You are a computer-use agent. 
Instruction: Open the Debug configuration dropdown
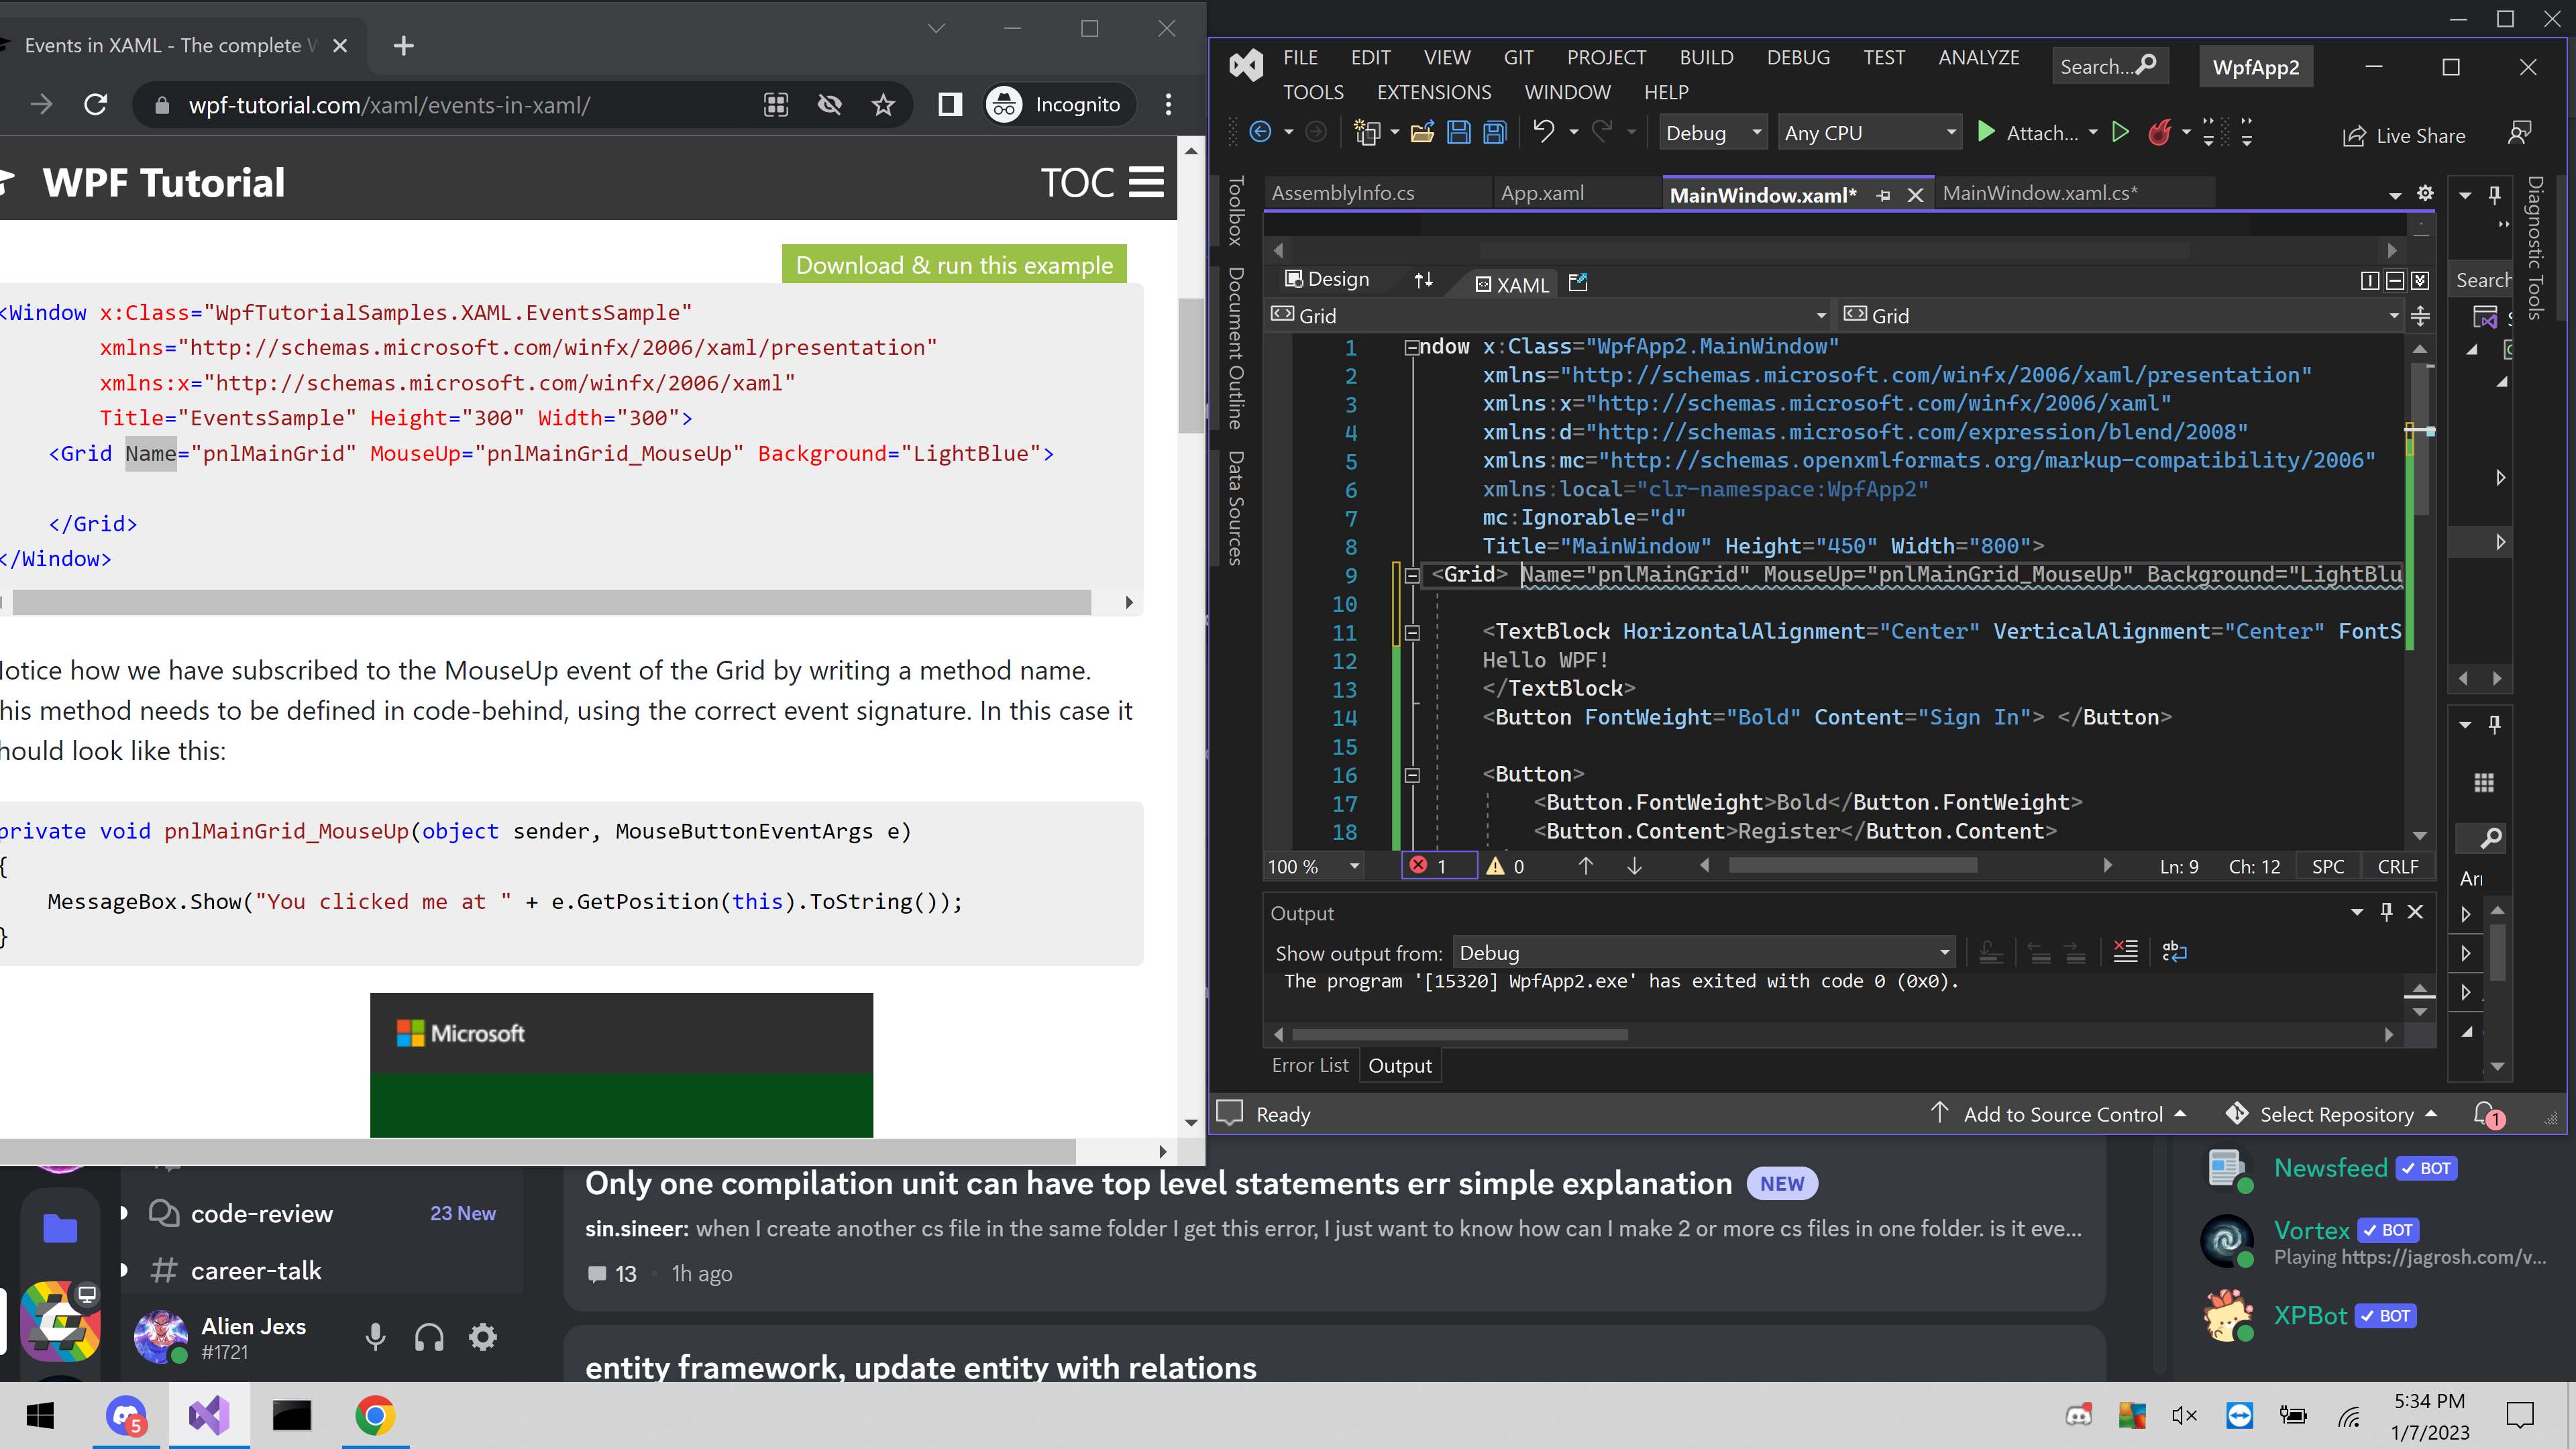(1712, 133)
